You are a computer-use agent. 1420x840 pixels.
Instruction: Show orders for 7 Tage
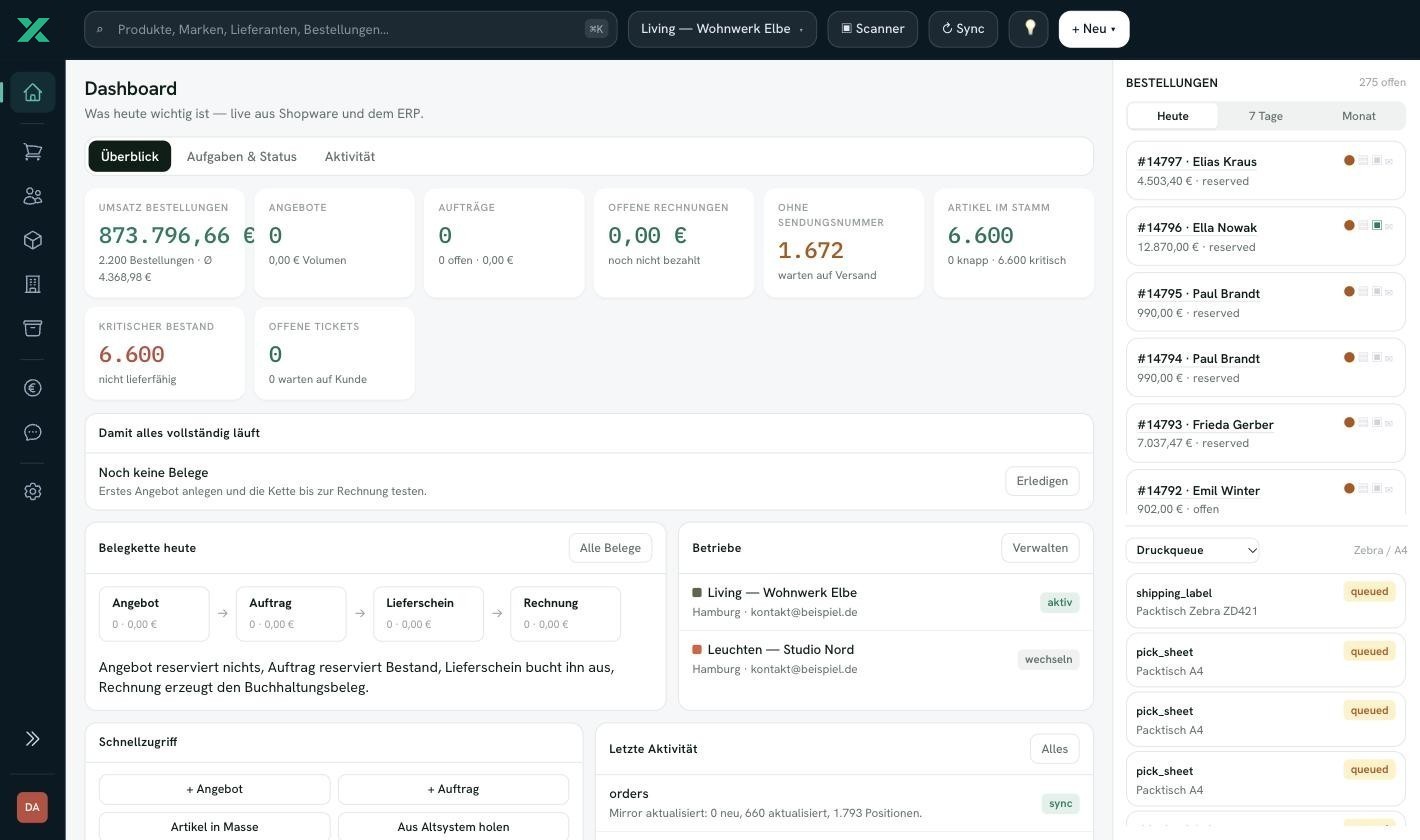tap(1266, 116)
